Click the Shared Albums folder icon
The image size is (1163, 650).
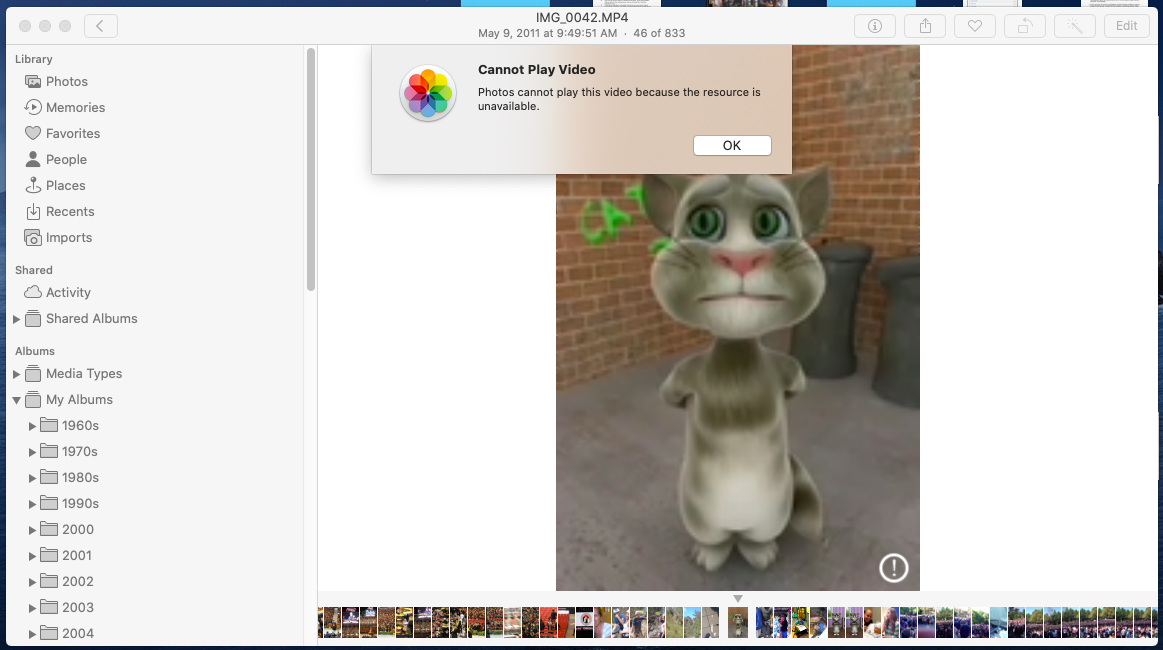tap(33, 318)
